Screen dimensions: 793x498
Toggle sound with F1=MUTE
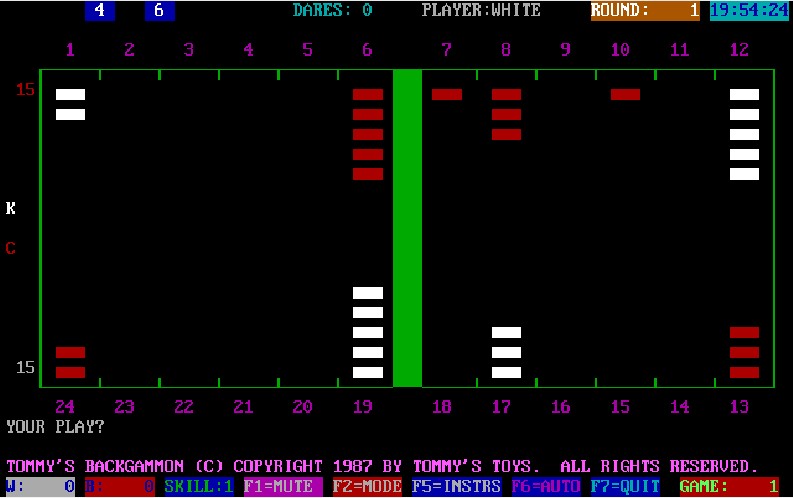tap(284, 487)
